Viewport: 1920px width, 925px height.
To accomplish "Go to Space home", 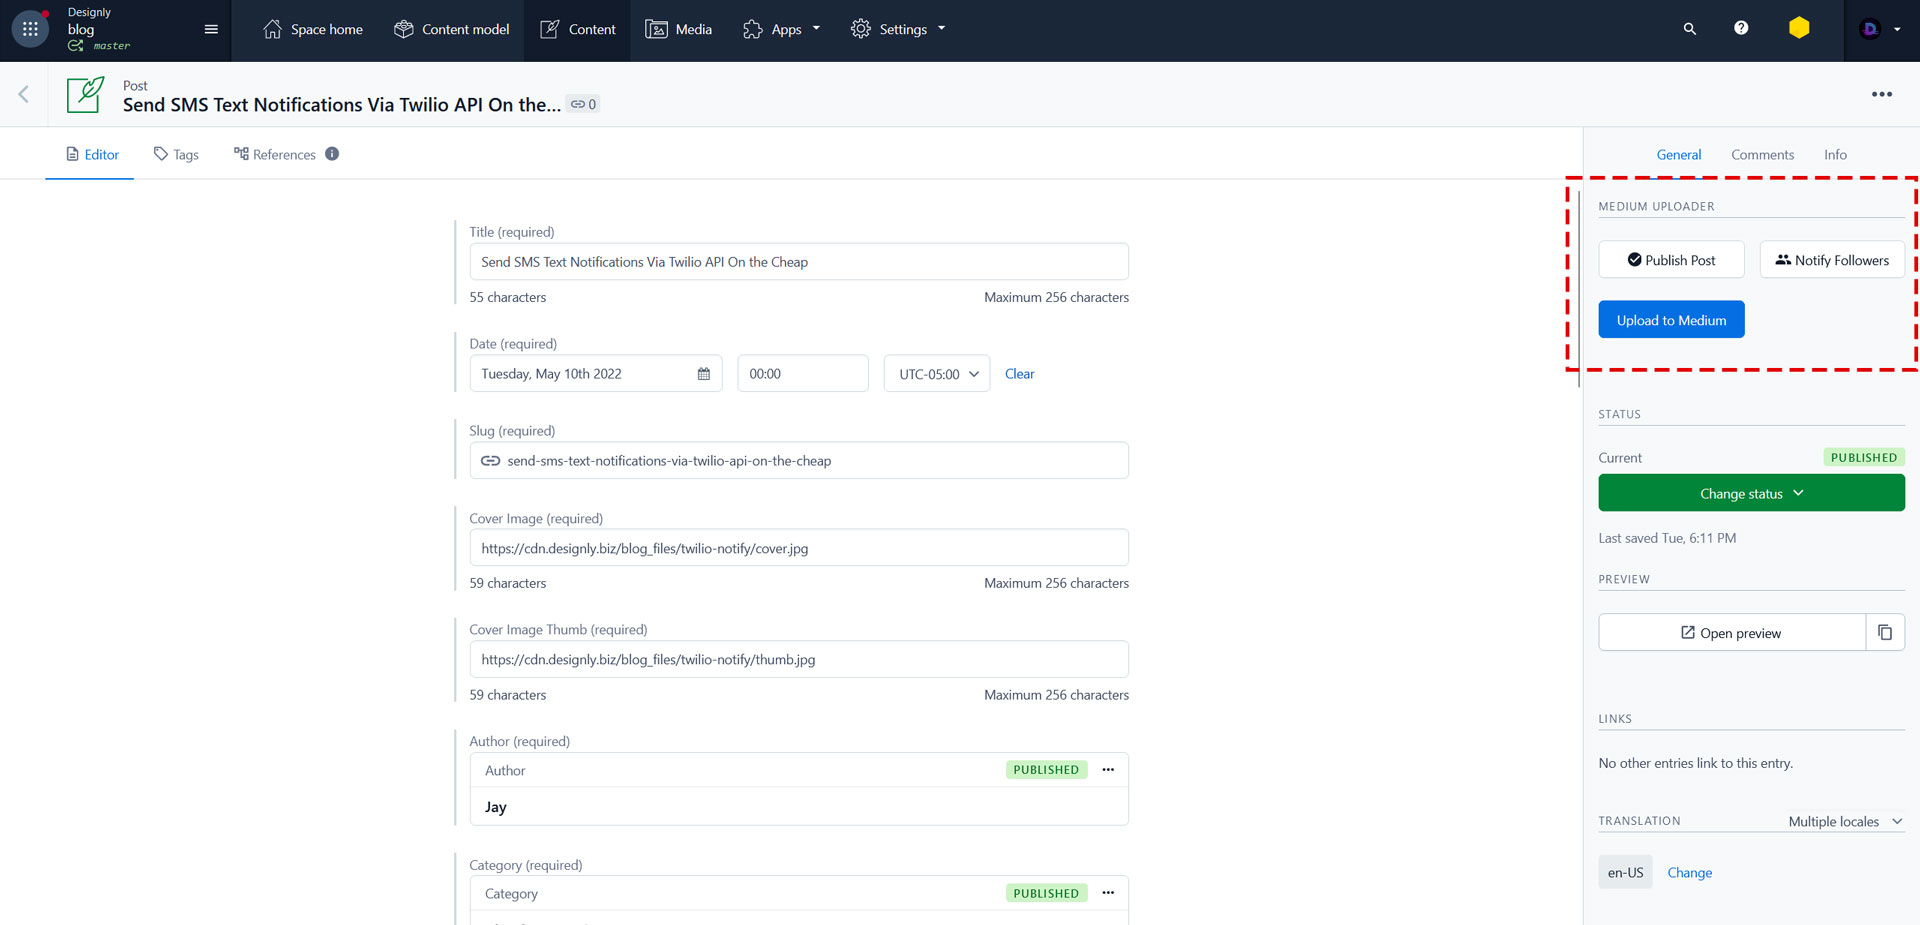I will (x=312, y=29).
